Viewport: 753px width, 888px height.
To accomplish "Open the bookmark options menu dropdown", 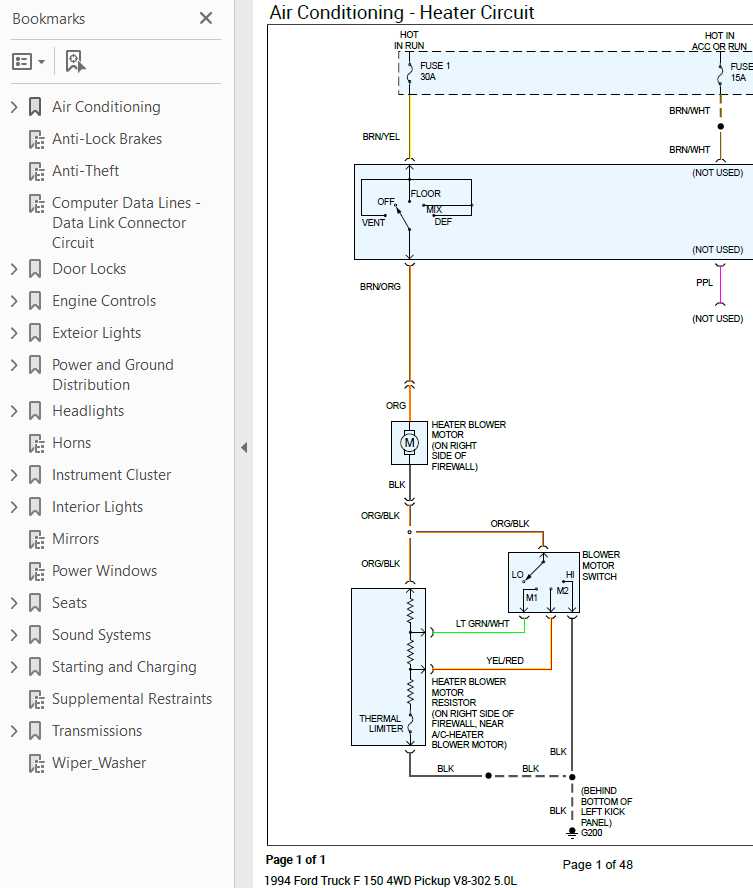I will tap(28, 61).
